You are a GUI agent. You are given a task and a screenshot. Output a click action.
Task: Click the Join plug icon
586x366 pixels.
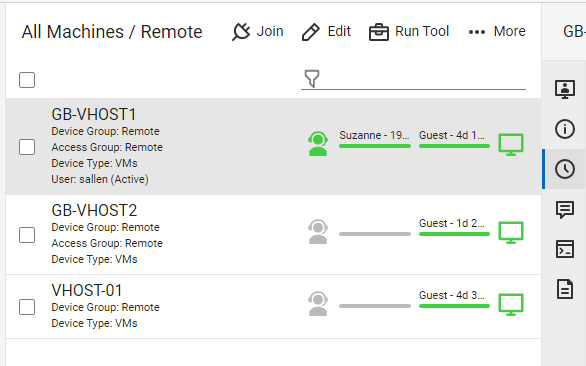coord(241,31)
